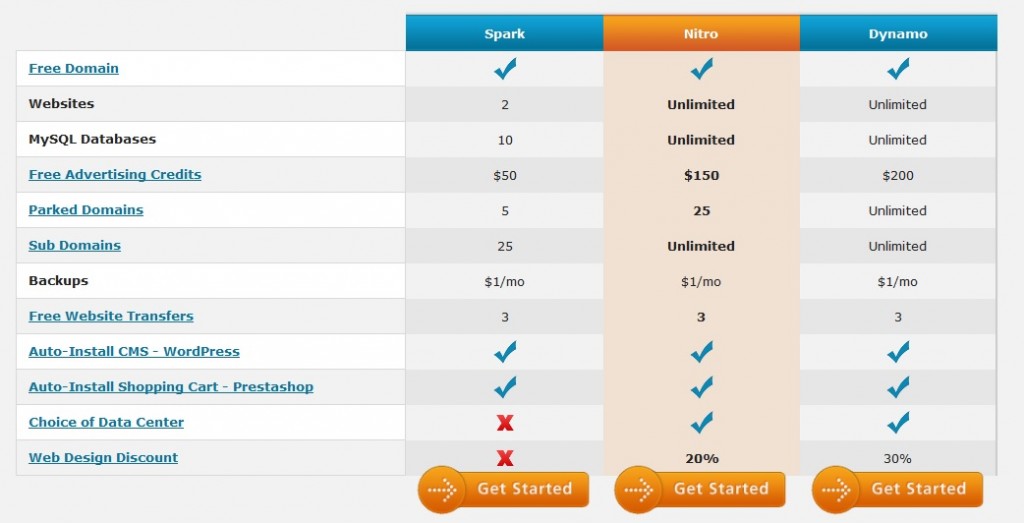Select the Dynamo plan column header

coord(898,34)
